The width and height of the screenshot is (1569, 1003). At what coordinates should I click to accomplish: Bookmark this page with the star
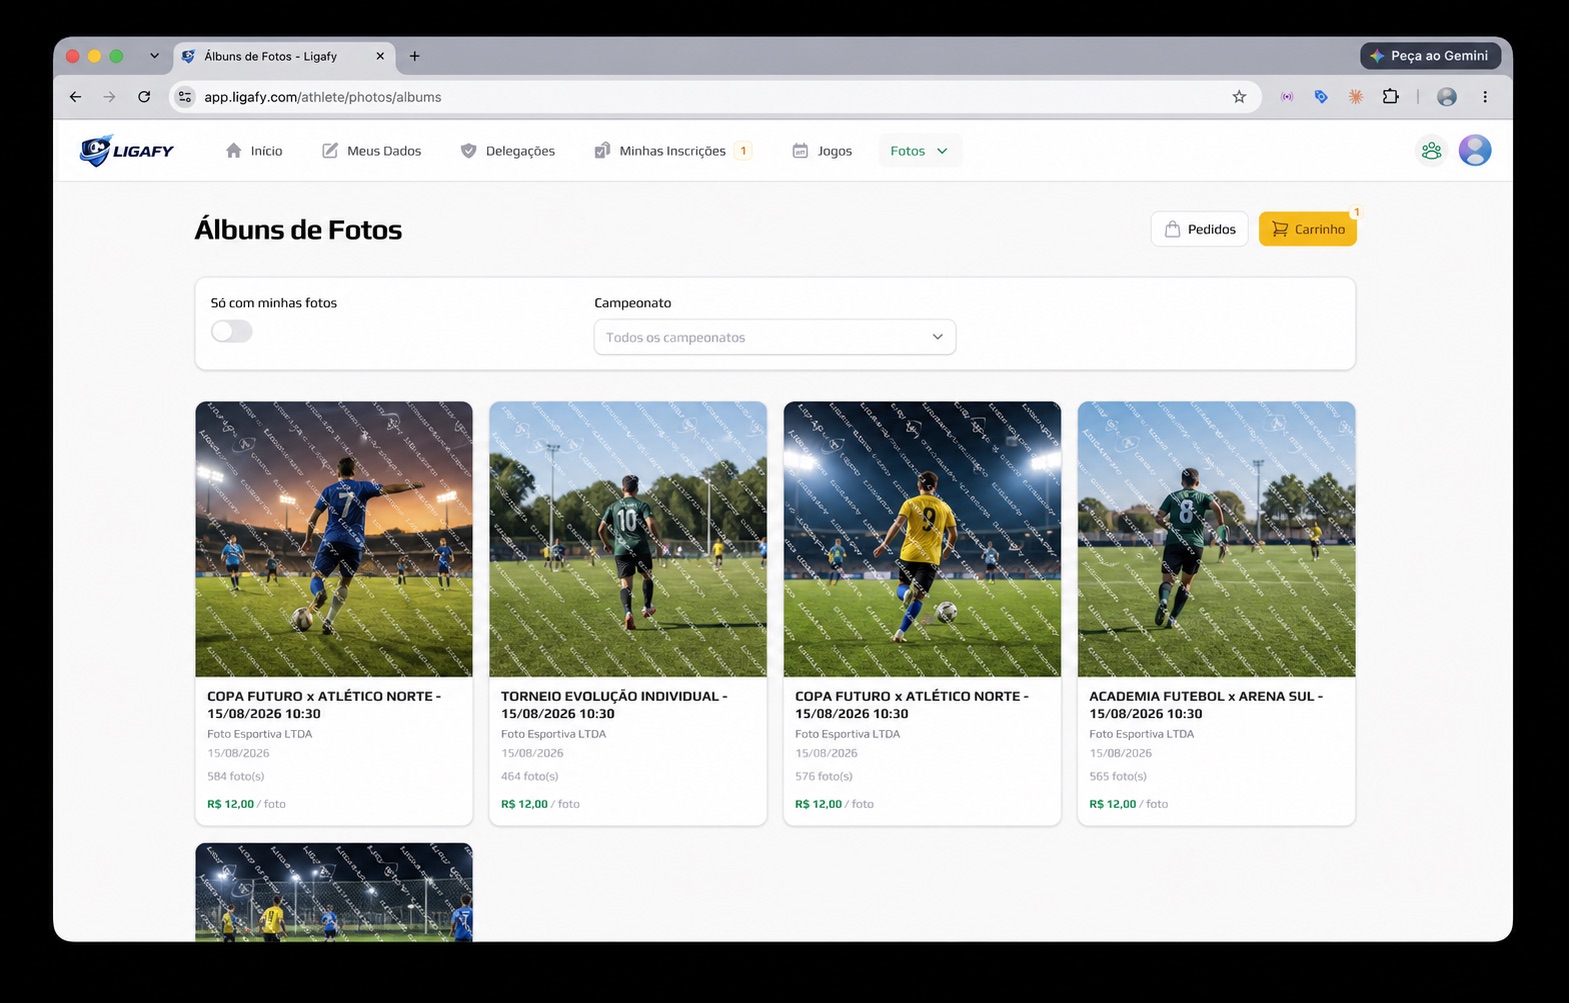[1239, 97]
